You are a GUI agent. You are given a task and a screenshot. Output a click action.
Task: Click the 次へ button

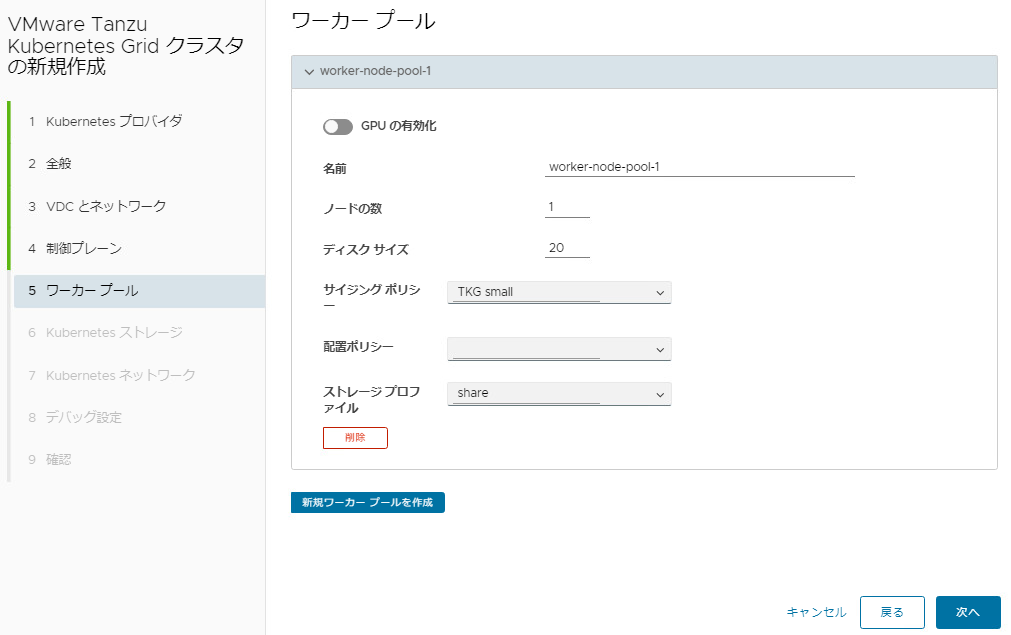click(966, 612)
